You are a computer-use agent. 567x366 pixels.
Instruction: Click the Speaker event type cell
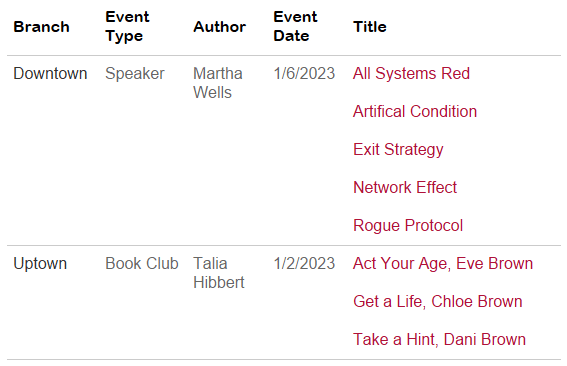(135, 74)
